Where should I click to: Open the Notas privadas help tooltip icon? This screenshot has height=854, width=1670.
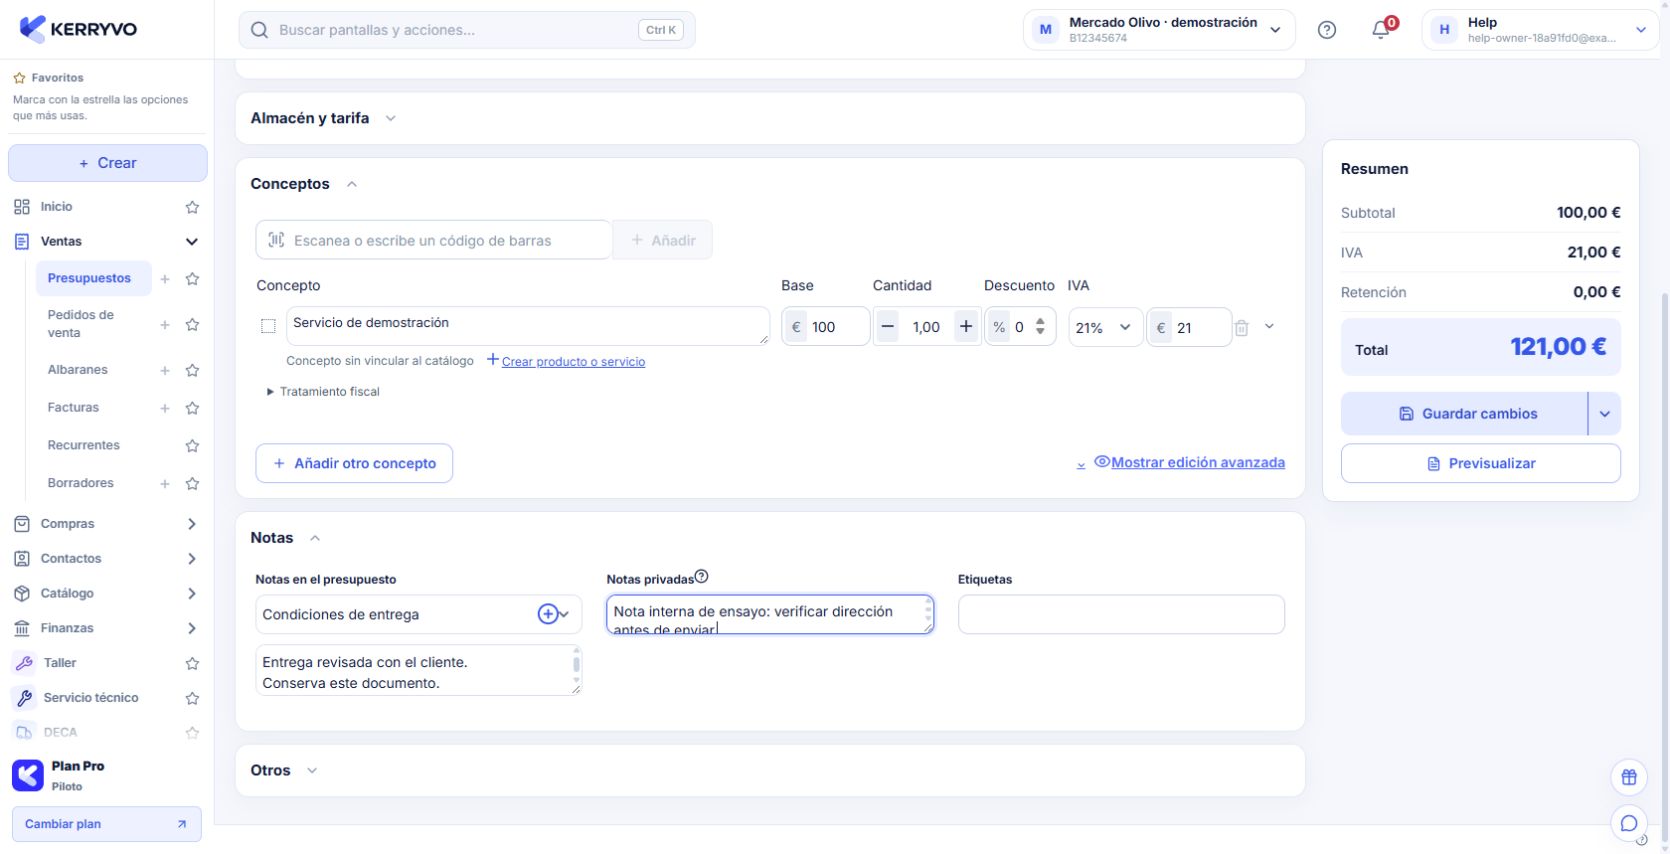(701, 576)
